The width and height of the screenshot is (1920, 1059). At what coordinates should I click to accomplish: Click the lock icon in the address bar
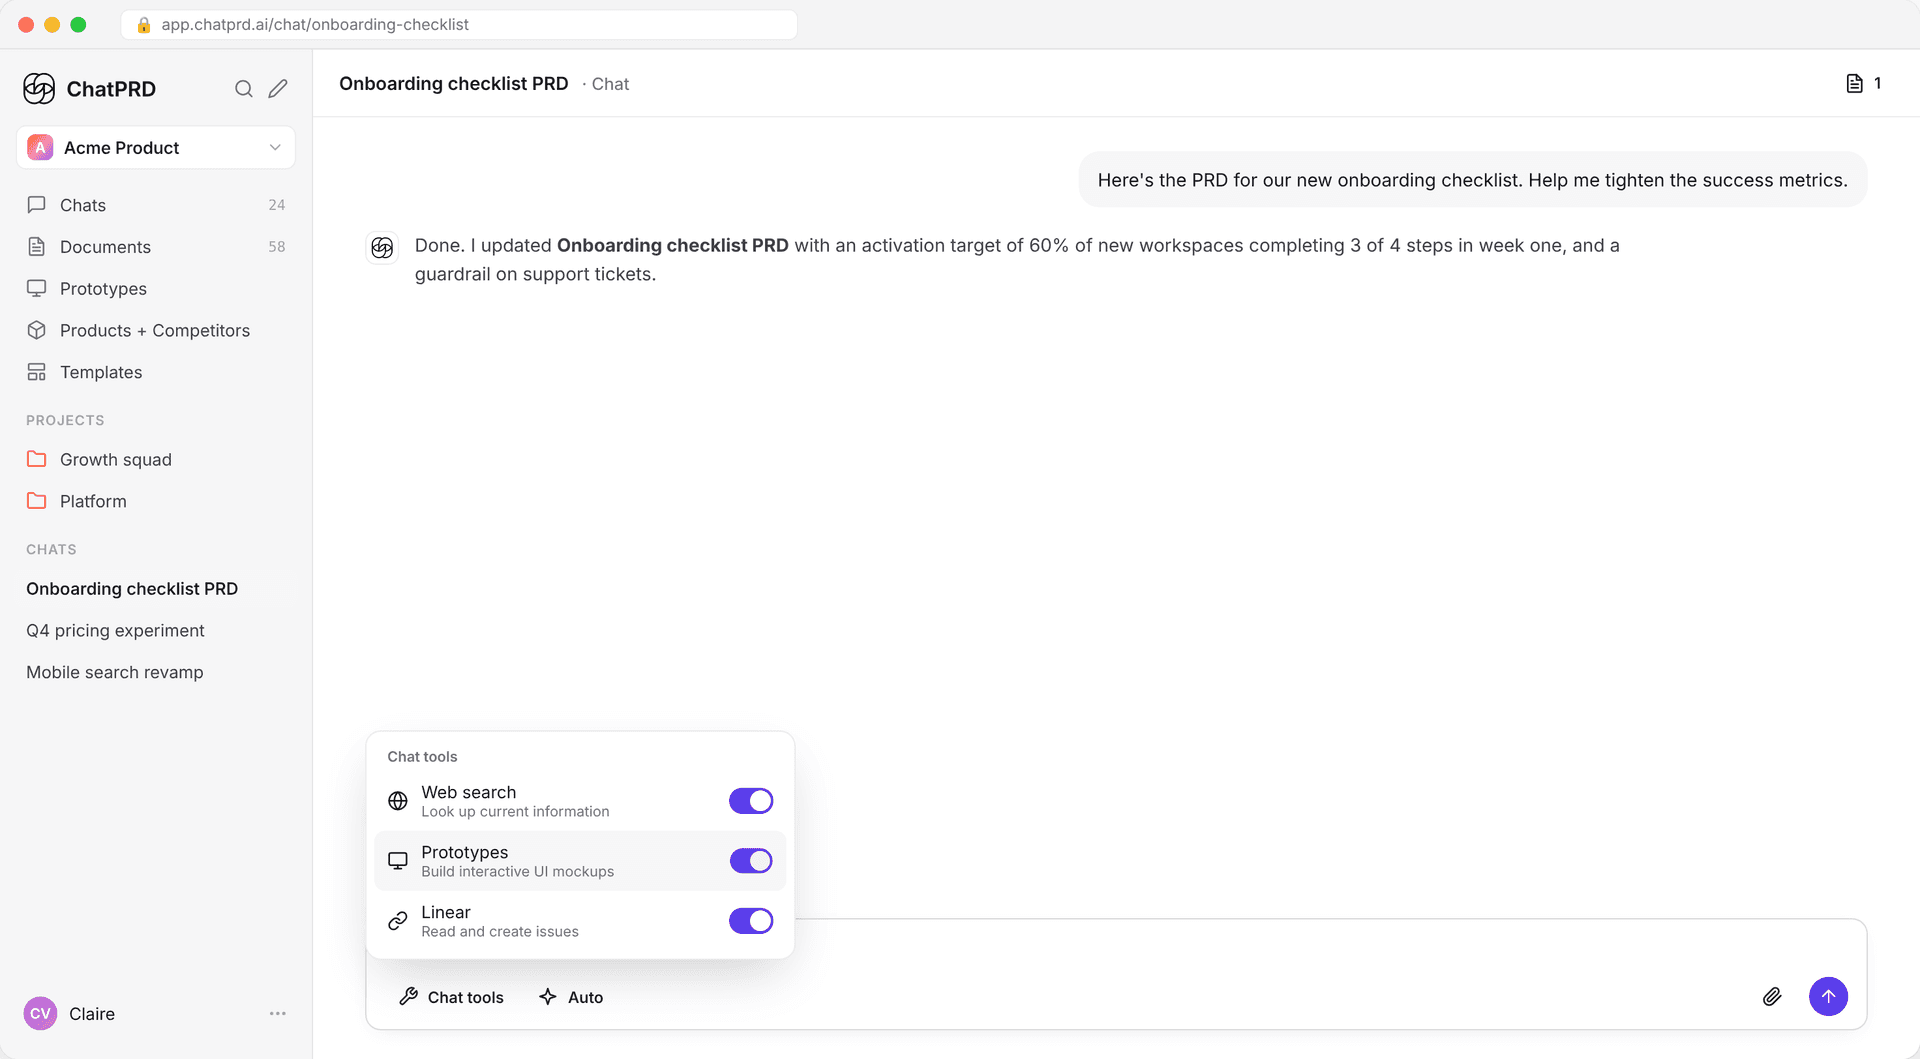[144, 25]
